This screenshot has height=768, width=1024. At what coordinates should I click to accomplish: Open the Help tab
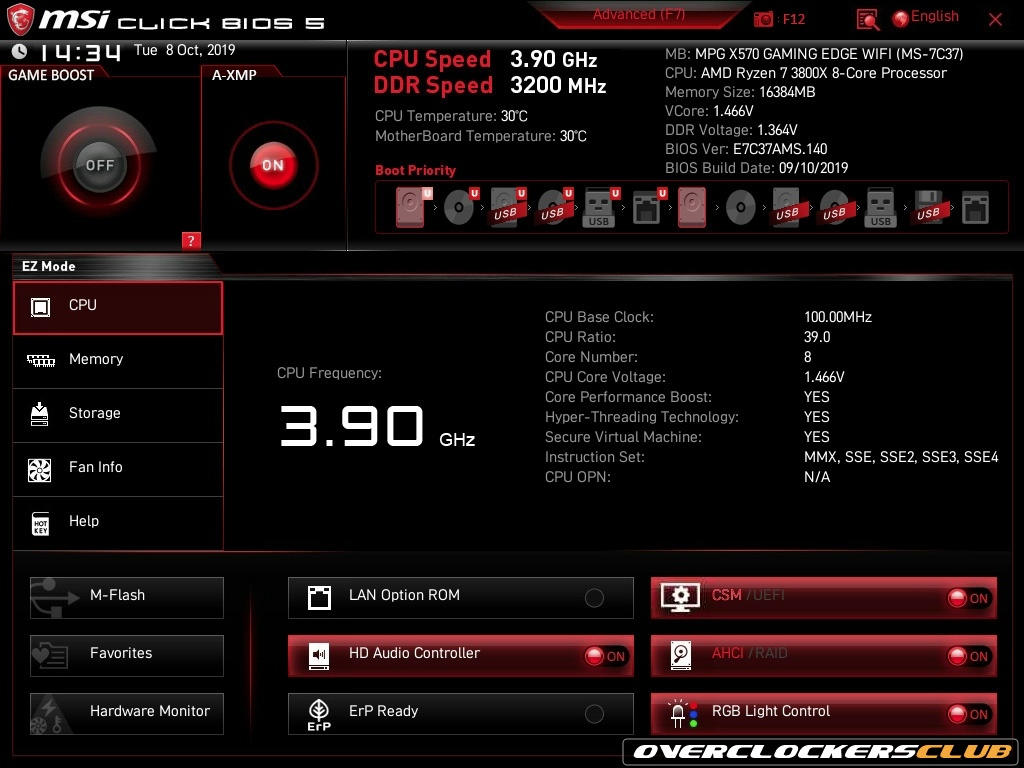click(118, 523)
